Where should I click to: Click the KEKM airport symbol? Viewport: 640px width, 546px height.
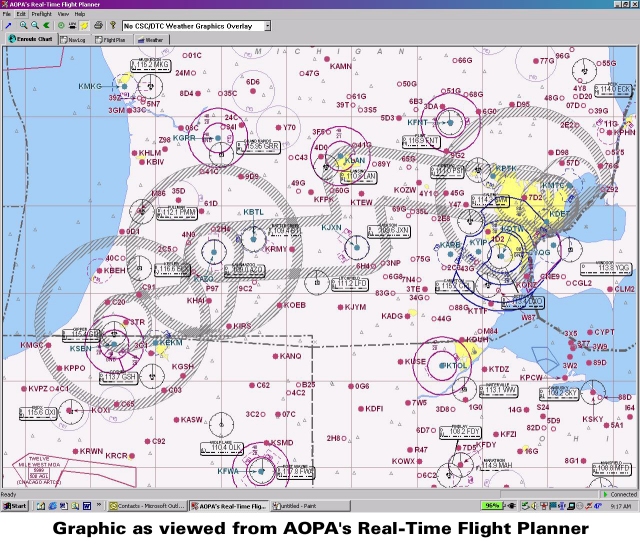tap(156, 343)
